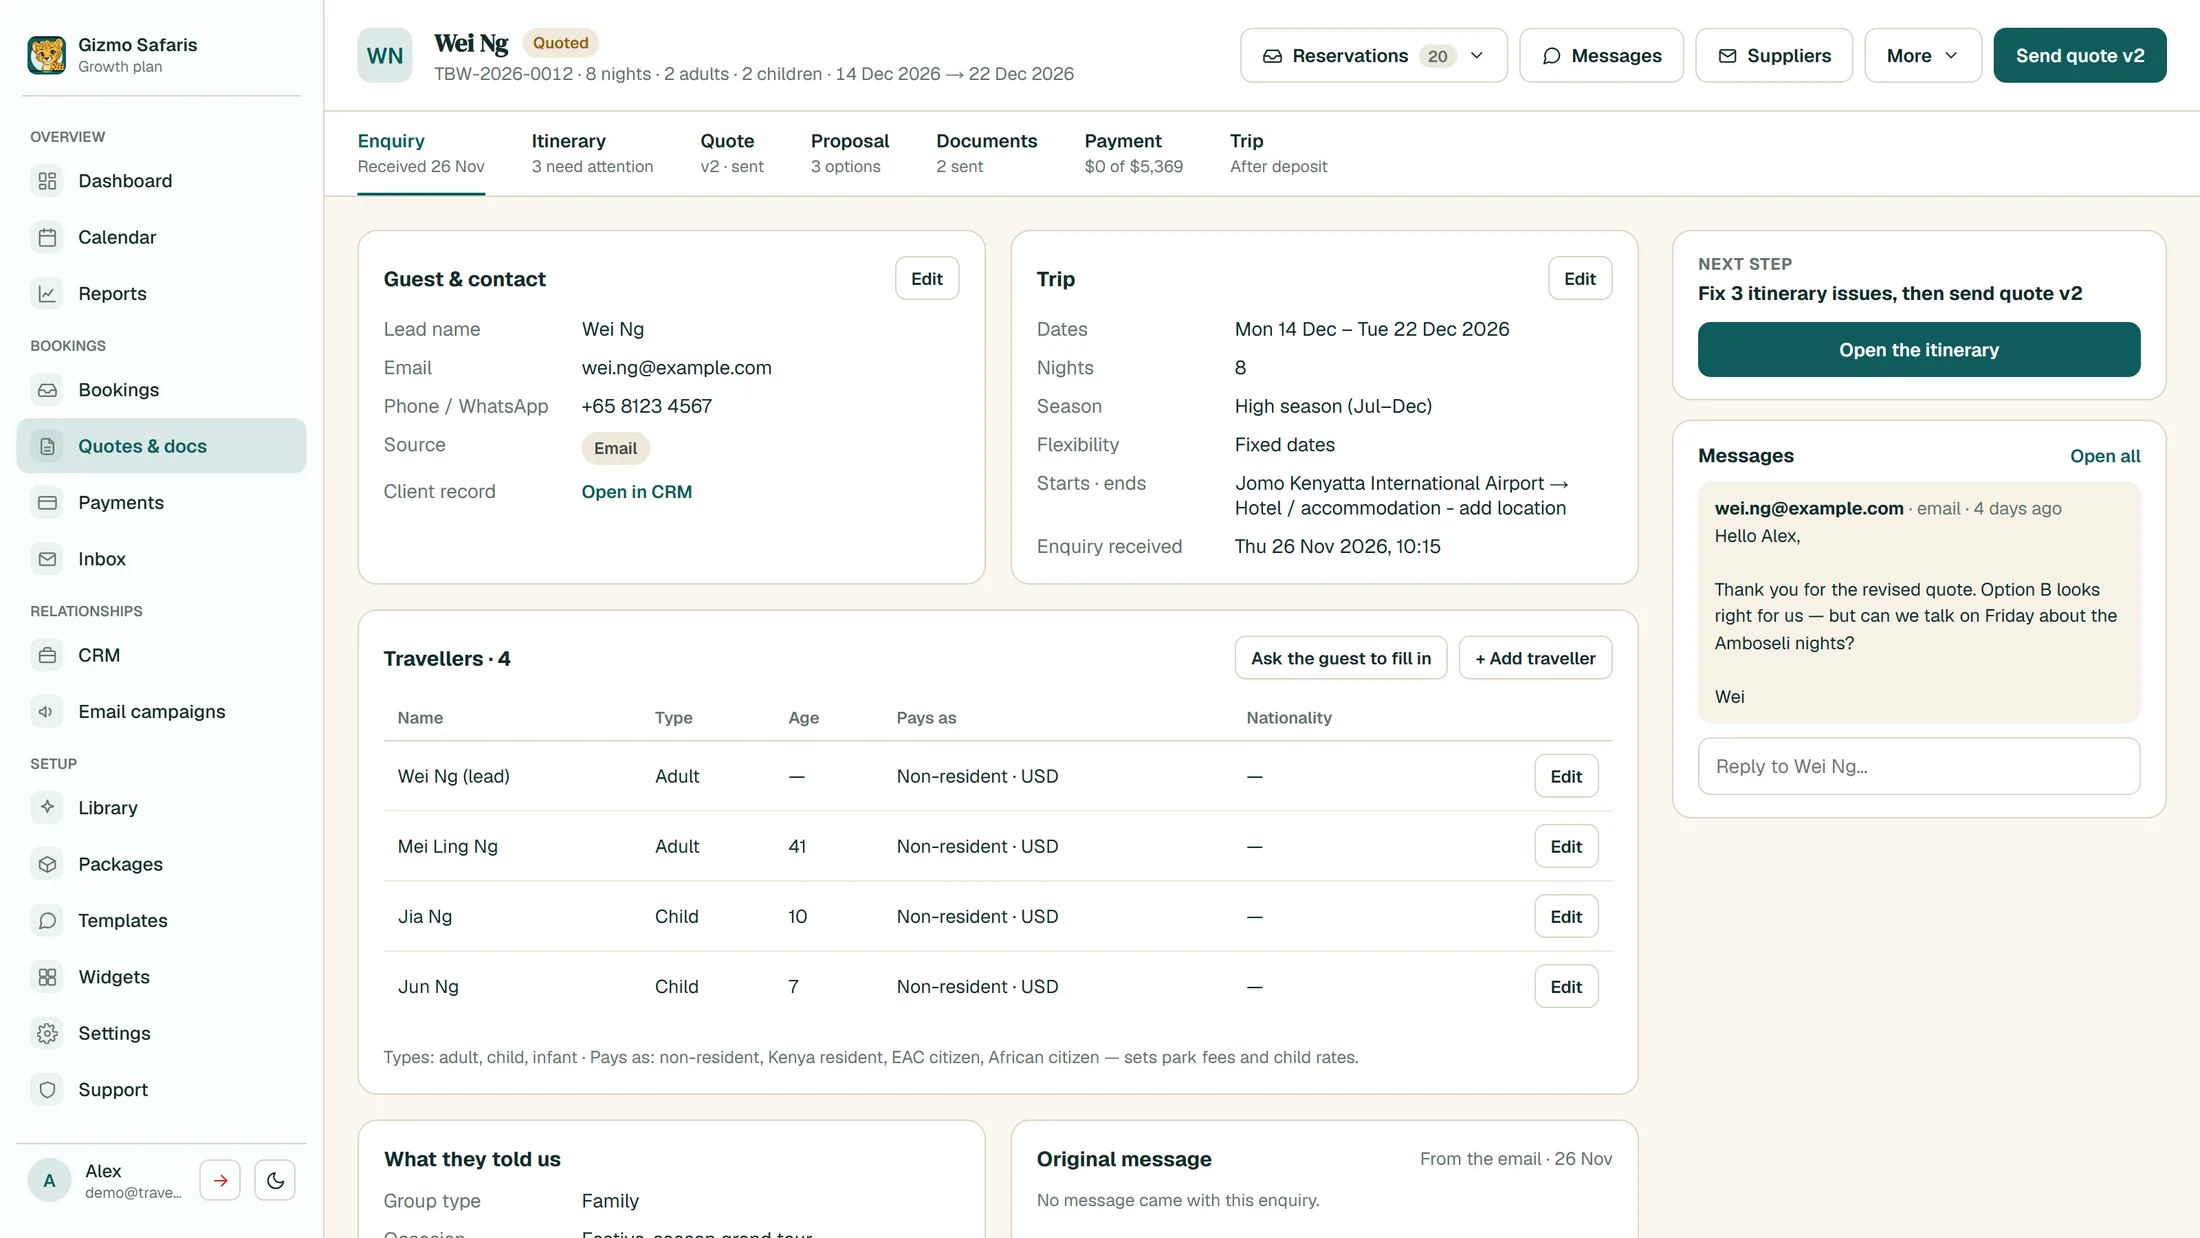Viewport: 2200px width, 1238px height.
Task: Open the Proposal tab
Action: pos(849,153)
